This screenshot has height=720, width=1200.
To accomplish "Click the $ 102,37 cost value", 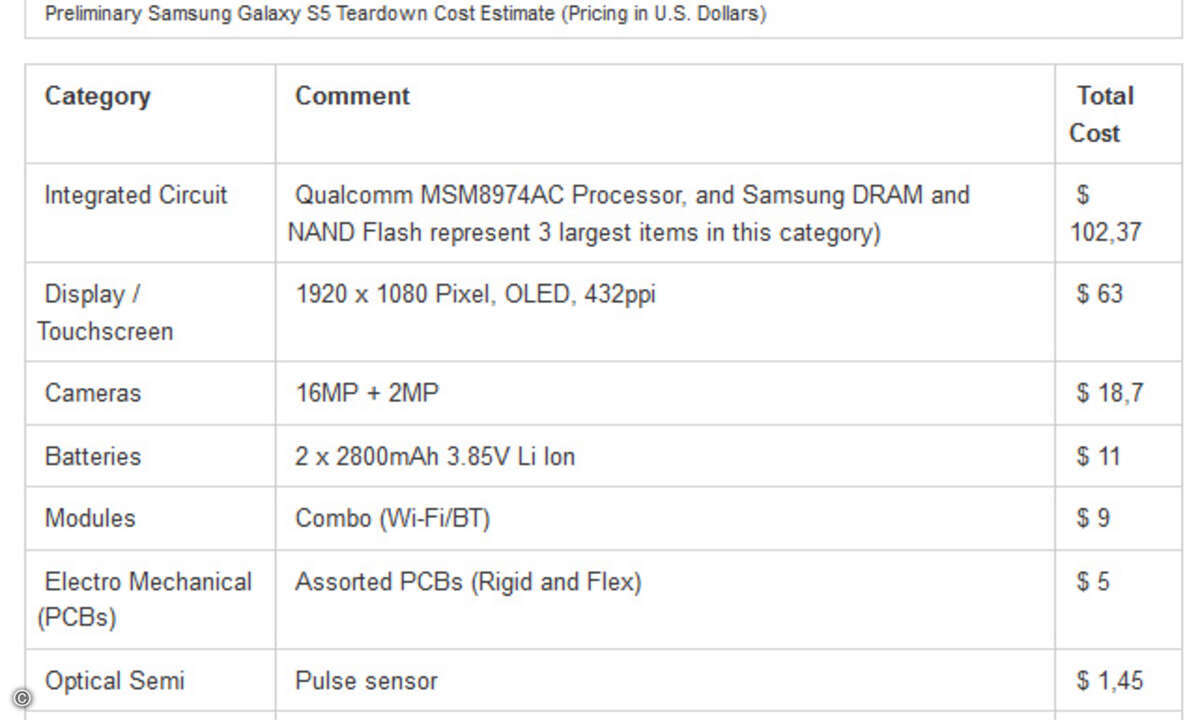I will click(x=1105, y=213).
